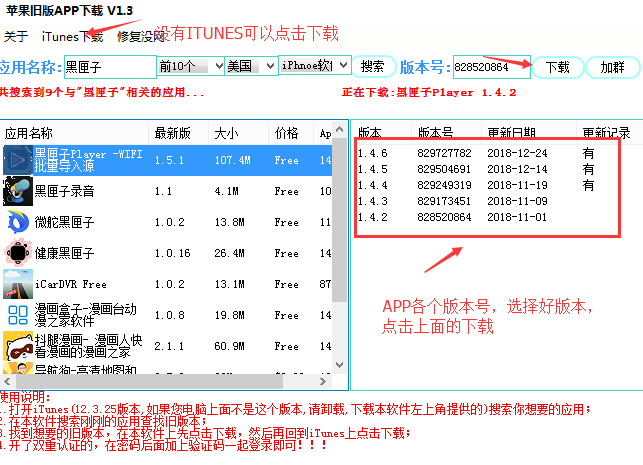643x465 pixels.
Task: Click the 抖腿漫画 raccoon icon
Action: tap(18, 346)
